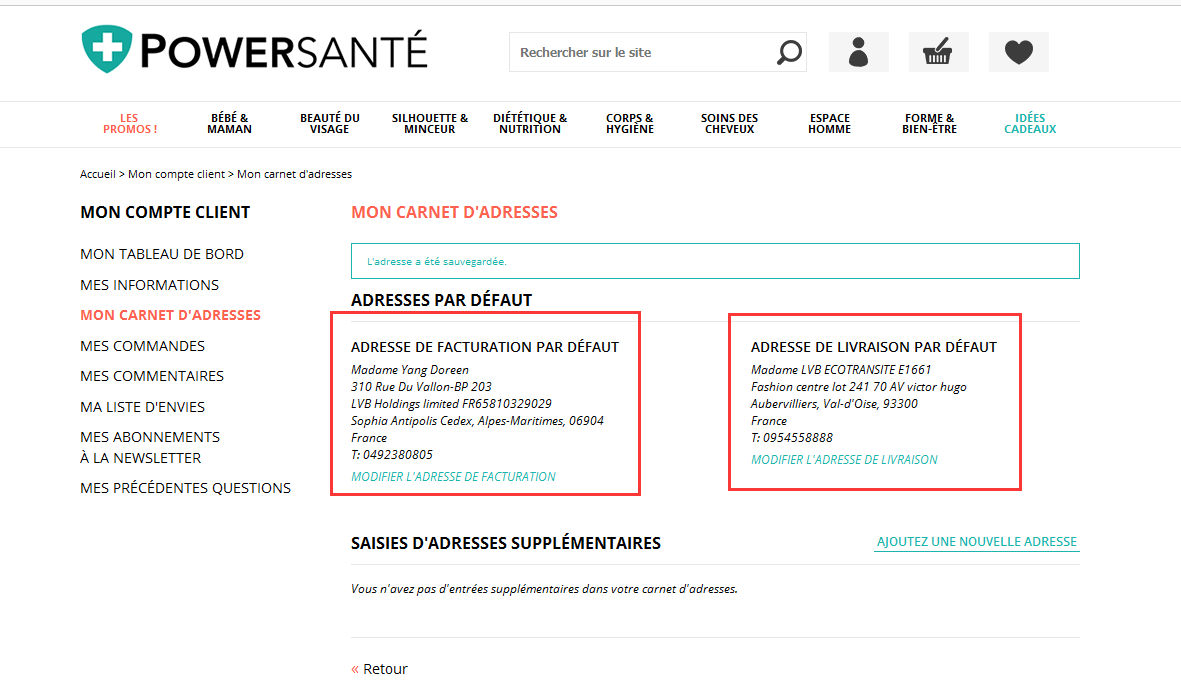Open 'Mes commentaires' in sidebar
The width and height of the screenshot is (1181, 690).
click(152, 376)
